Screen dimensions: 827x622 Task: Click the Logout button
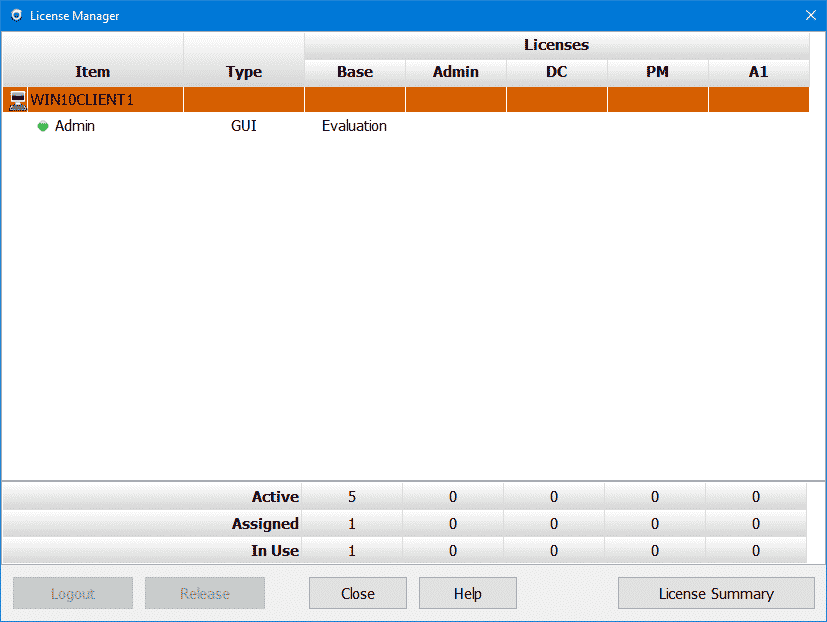pos(73,593)
